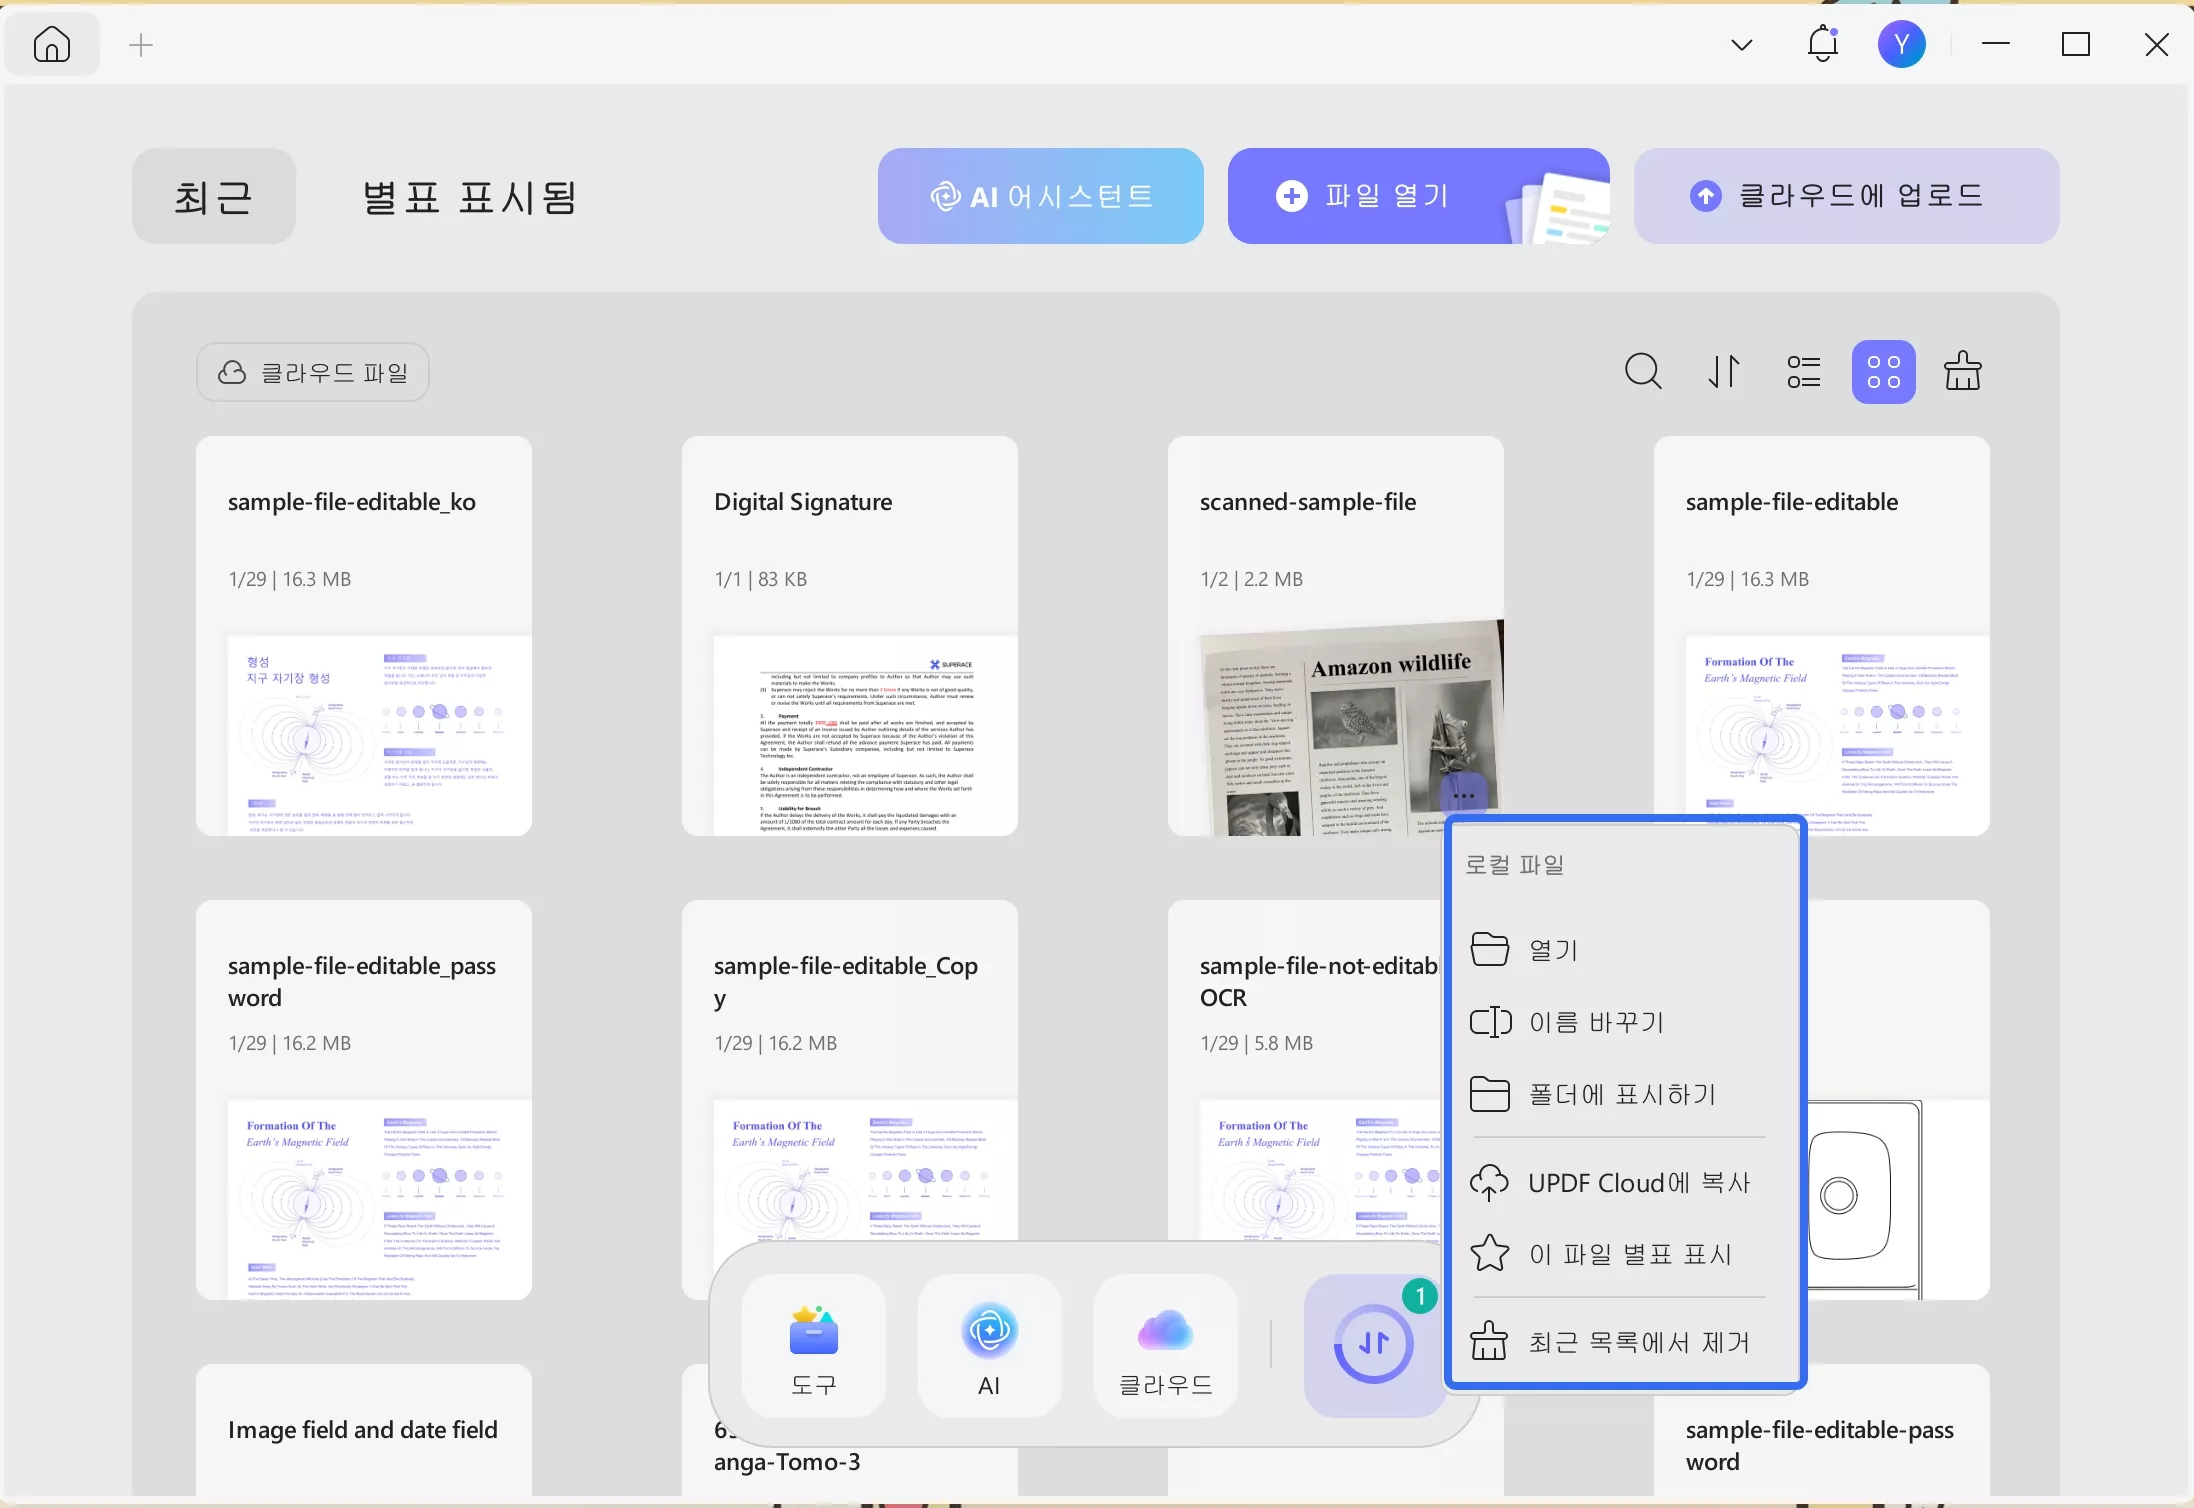2194x1508 pixels.
Task: Launch the AI 어시스턴트 button
Action: [x=1040, y=196]
